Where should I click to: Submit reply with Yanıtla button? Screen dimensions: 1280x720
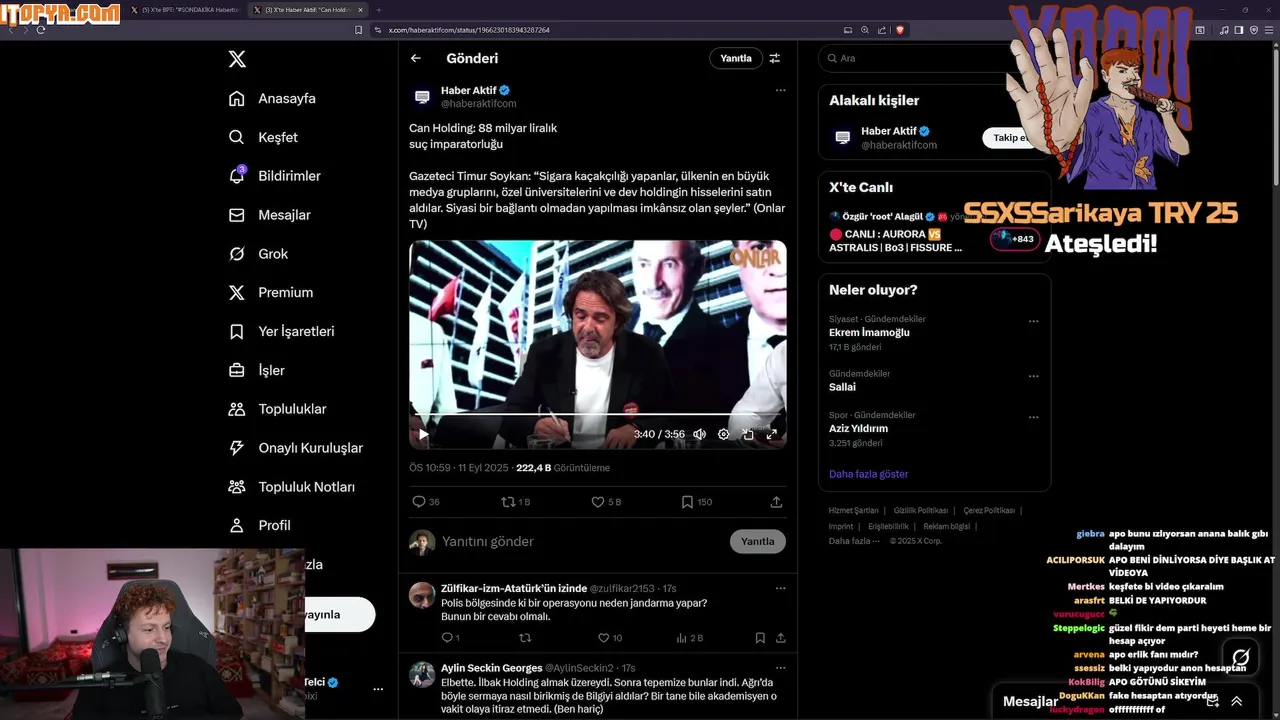tap(758, 541)
